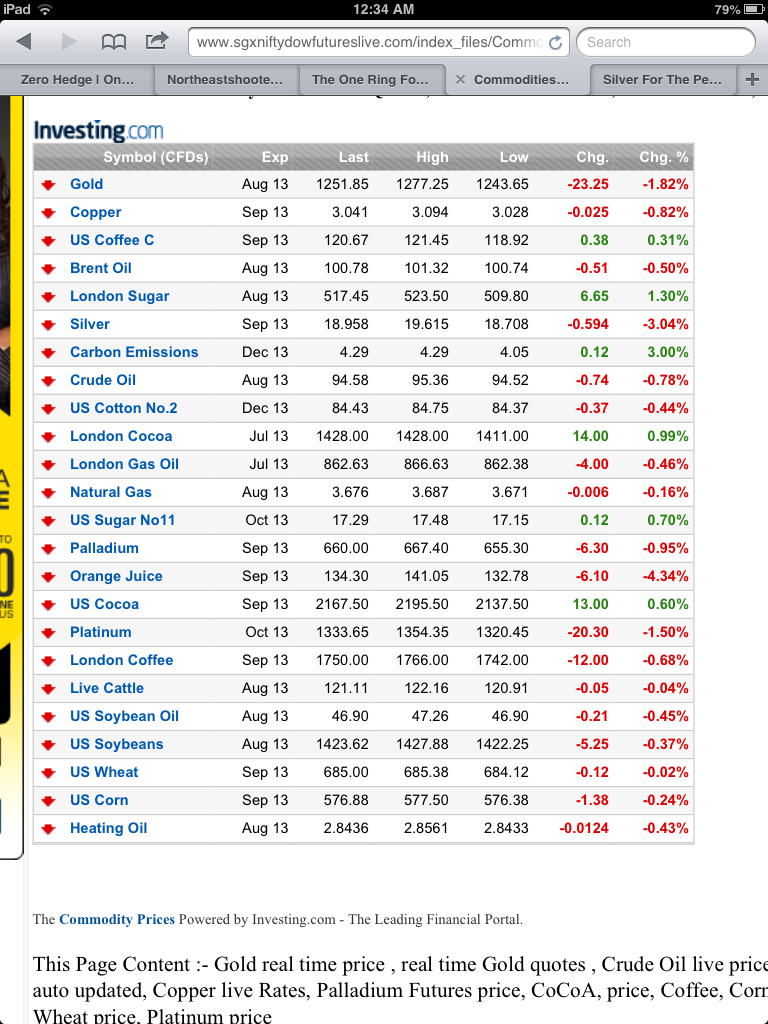Click red down arrow beside Live Cattle

pos(48,689)
